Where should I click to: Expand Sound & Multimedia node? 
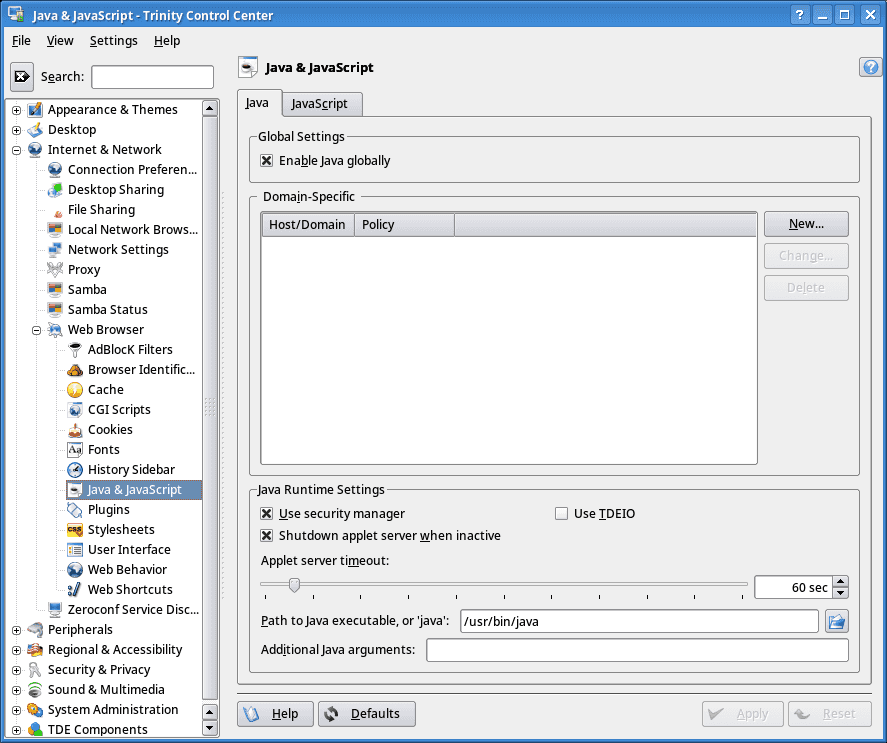pos(16,690)
